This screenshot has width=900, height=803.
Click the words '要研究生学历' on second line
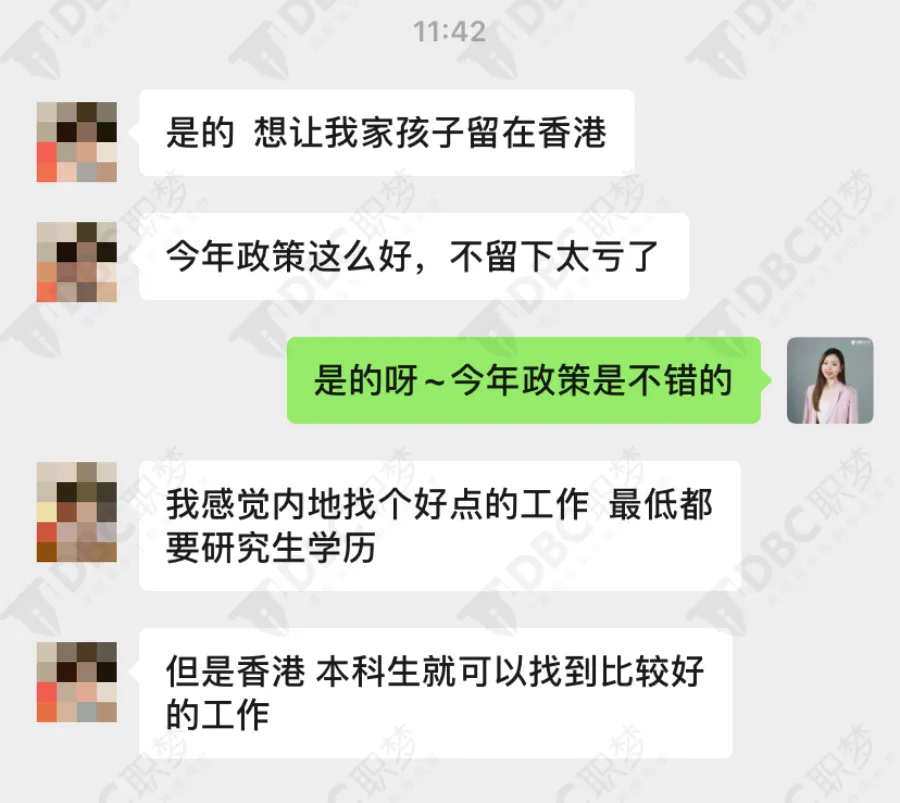pyautogui.click(x=271, y=547)
